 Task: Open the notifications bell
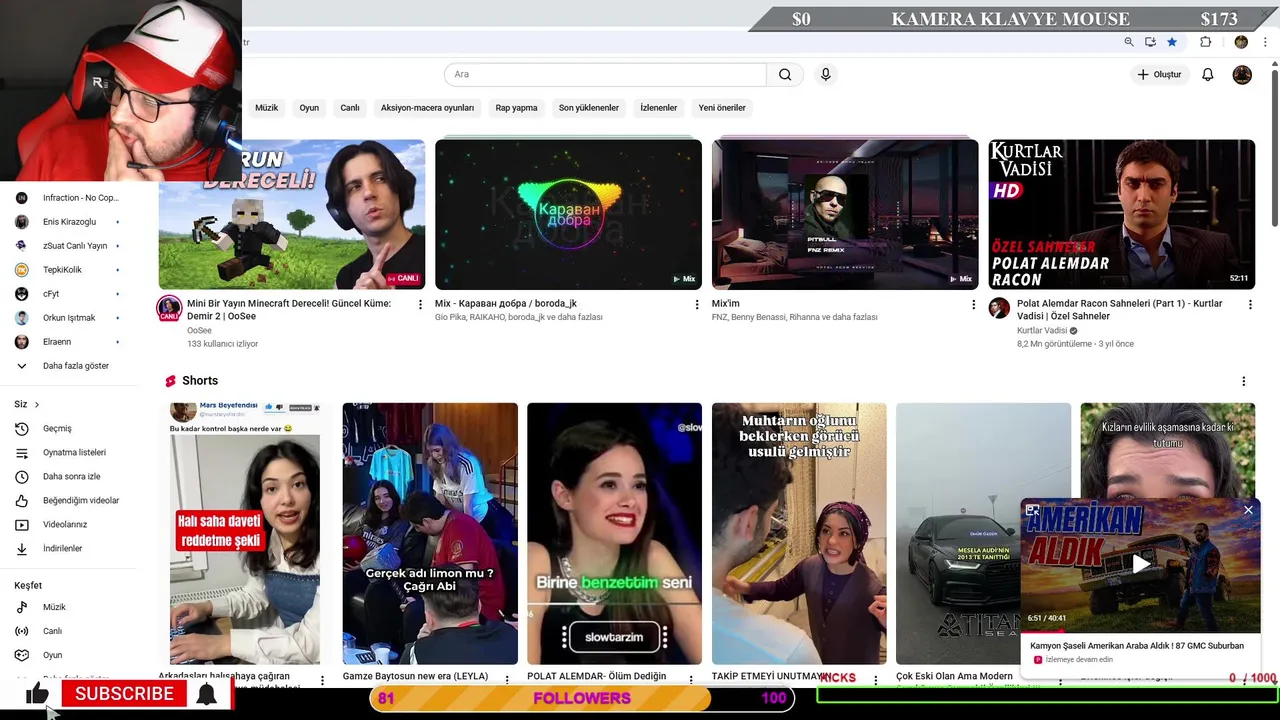[1208, 75]
